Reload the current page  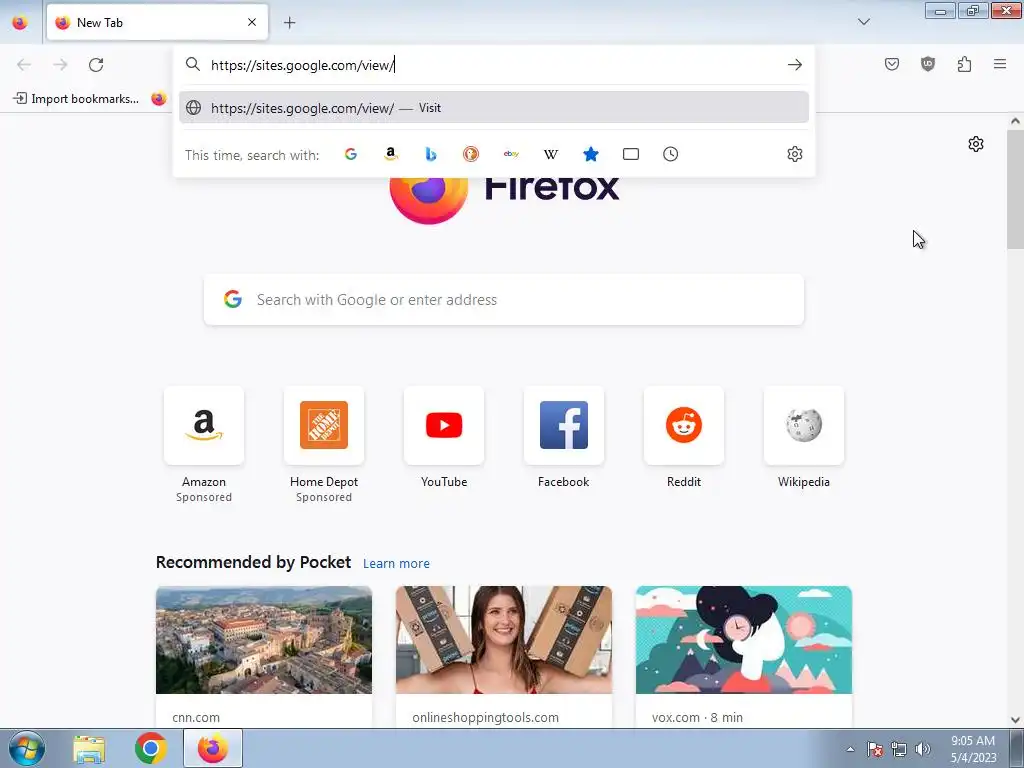(x=96, y=65)
